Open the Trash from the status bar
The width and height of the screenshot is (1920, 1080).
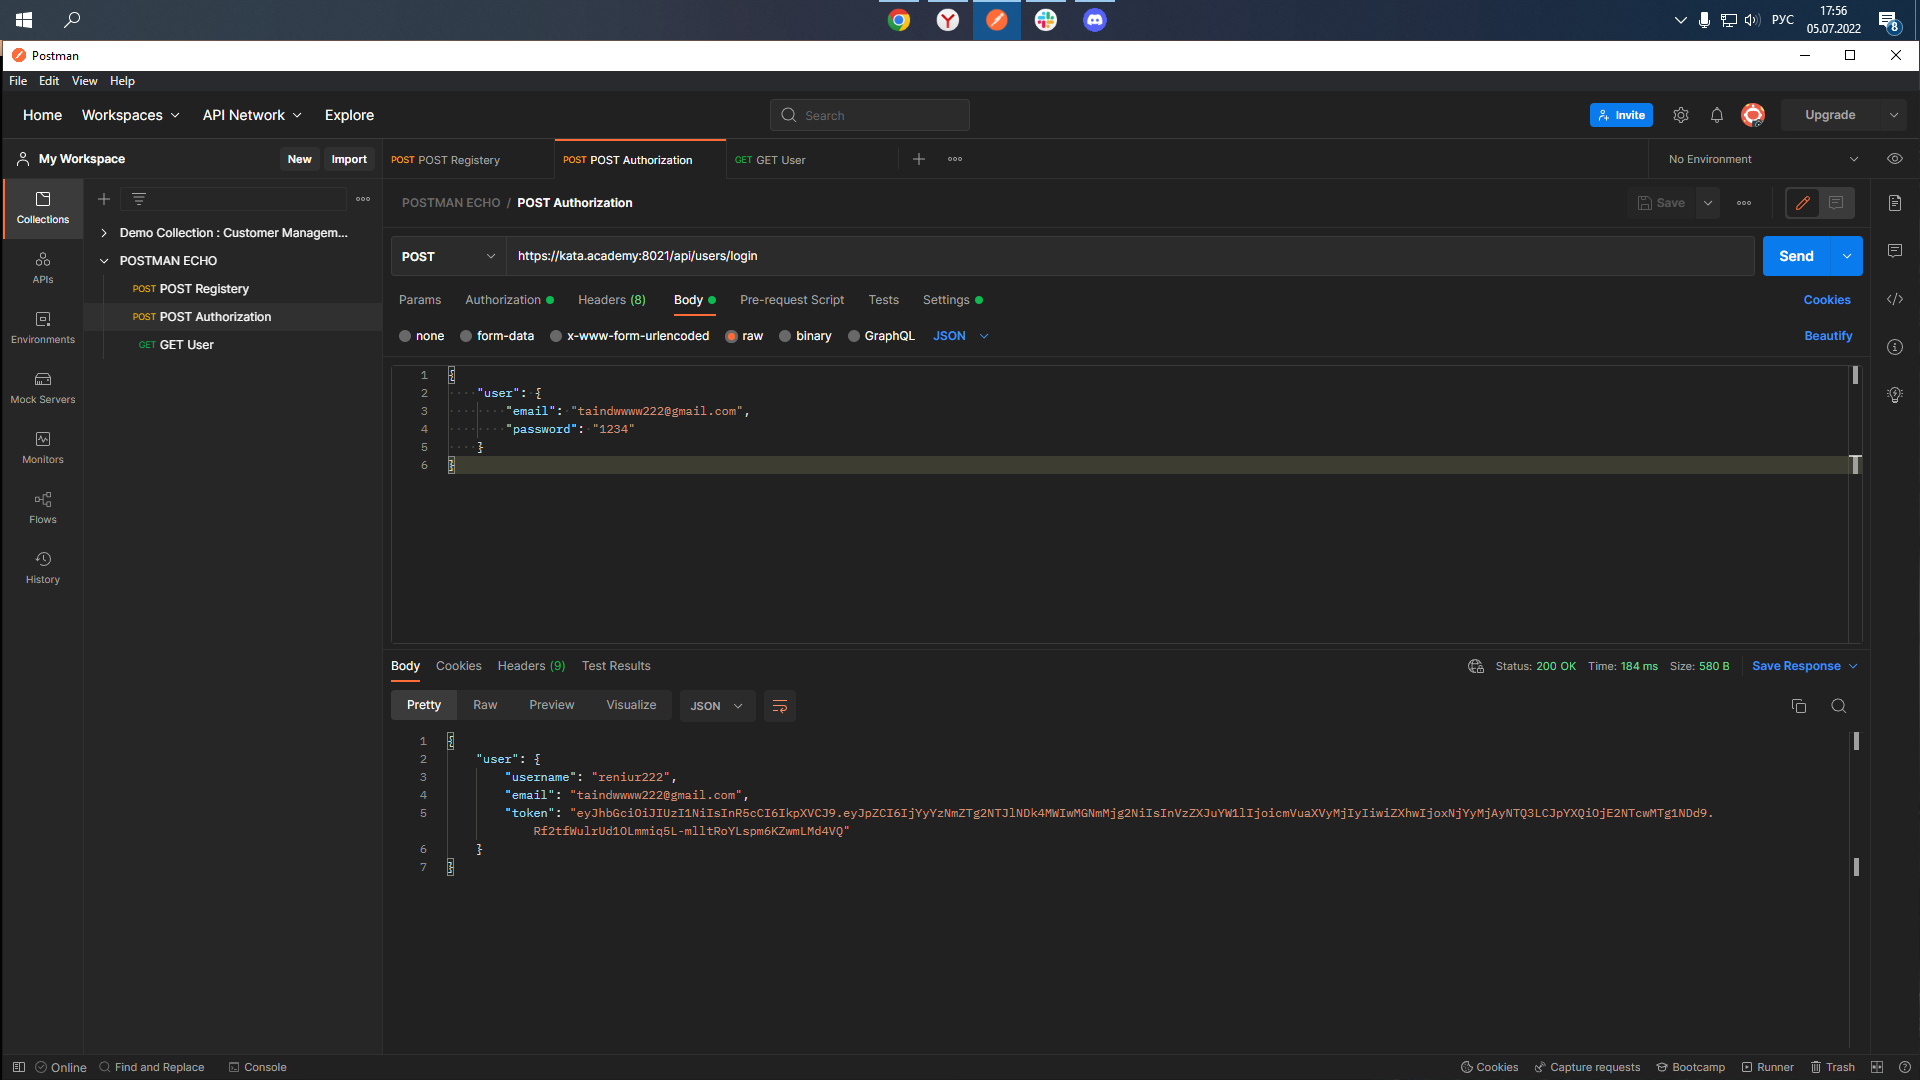click(1834, 1067)
